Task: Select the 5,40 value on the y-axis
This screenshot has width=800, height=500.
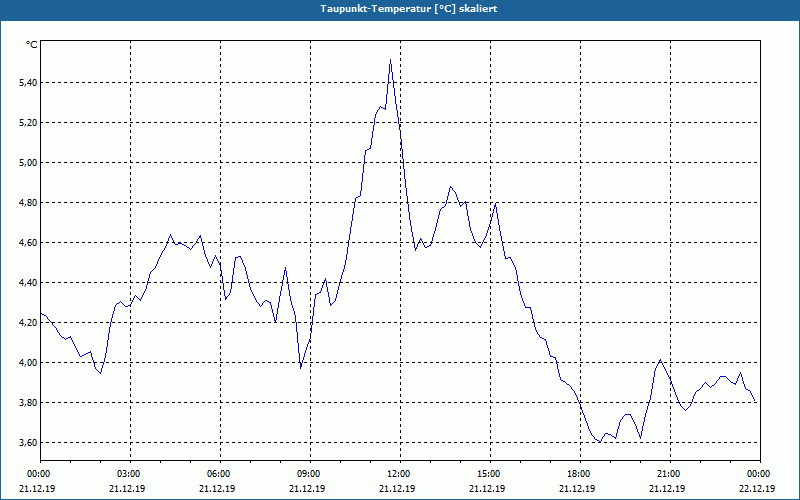Action: click(28, 83)
